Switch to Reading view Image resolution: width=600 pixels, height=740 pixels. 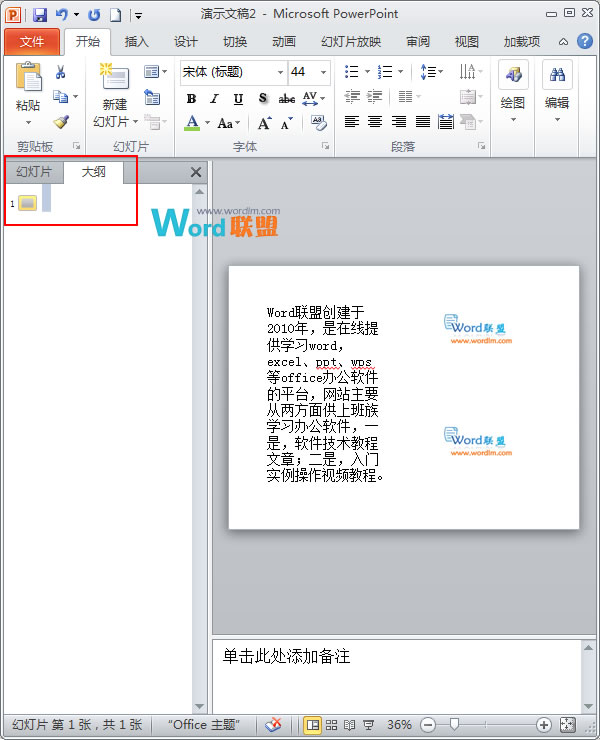(350, 724)
